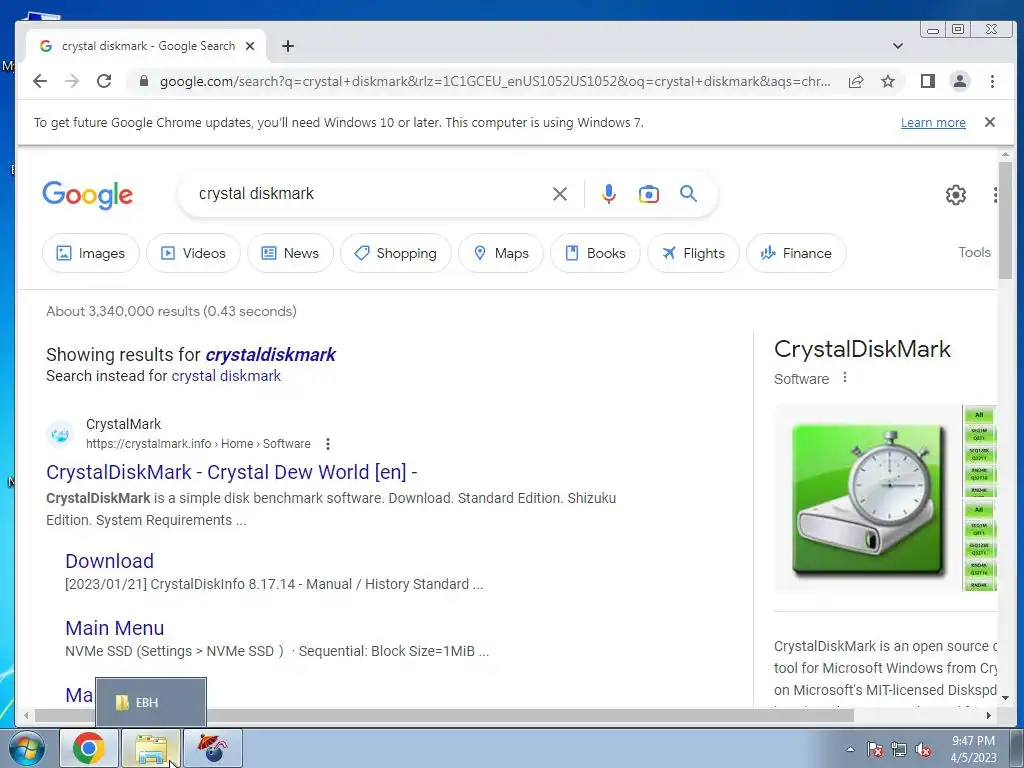Close the crystal diskmark Google Search tab
Viewport: 1024px width, 768px height.
pos(249,46)
